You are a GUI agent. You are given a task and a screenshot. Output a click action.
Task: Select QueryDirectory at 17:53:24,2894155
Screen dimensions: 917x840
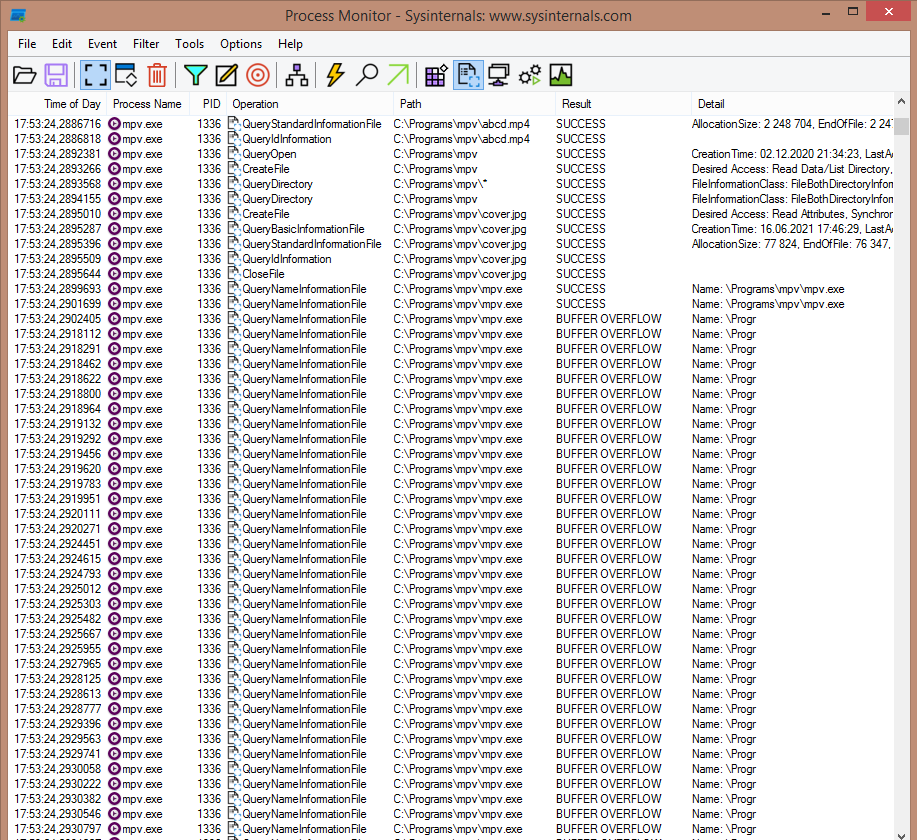pyautogui.click(x=277, y=199)
